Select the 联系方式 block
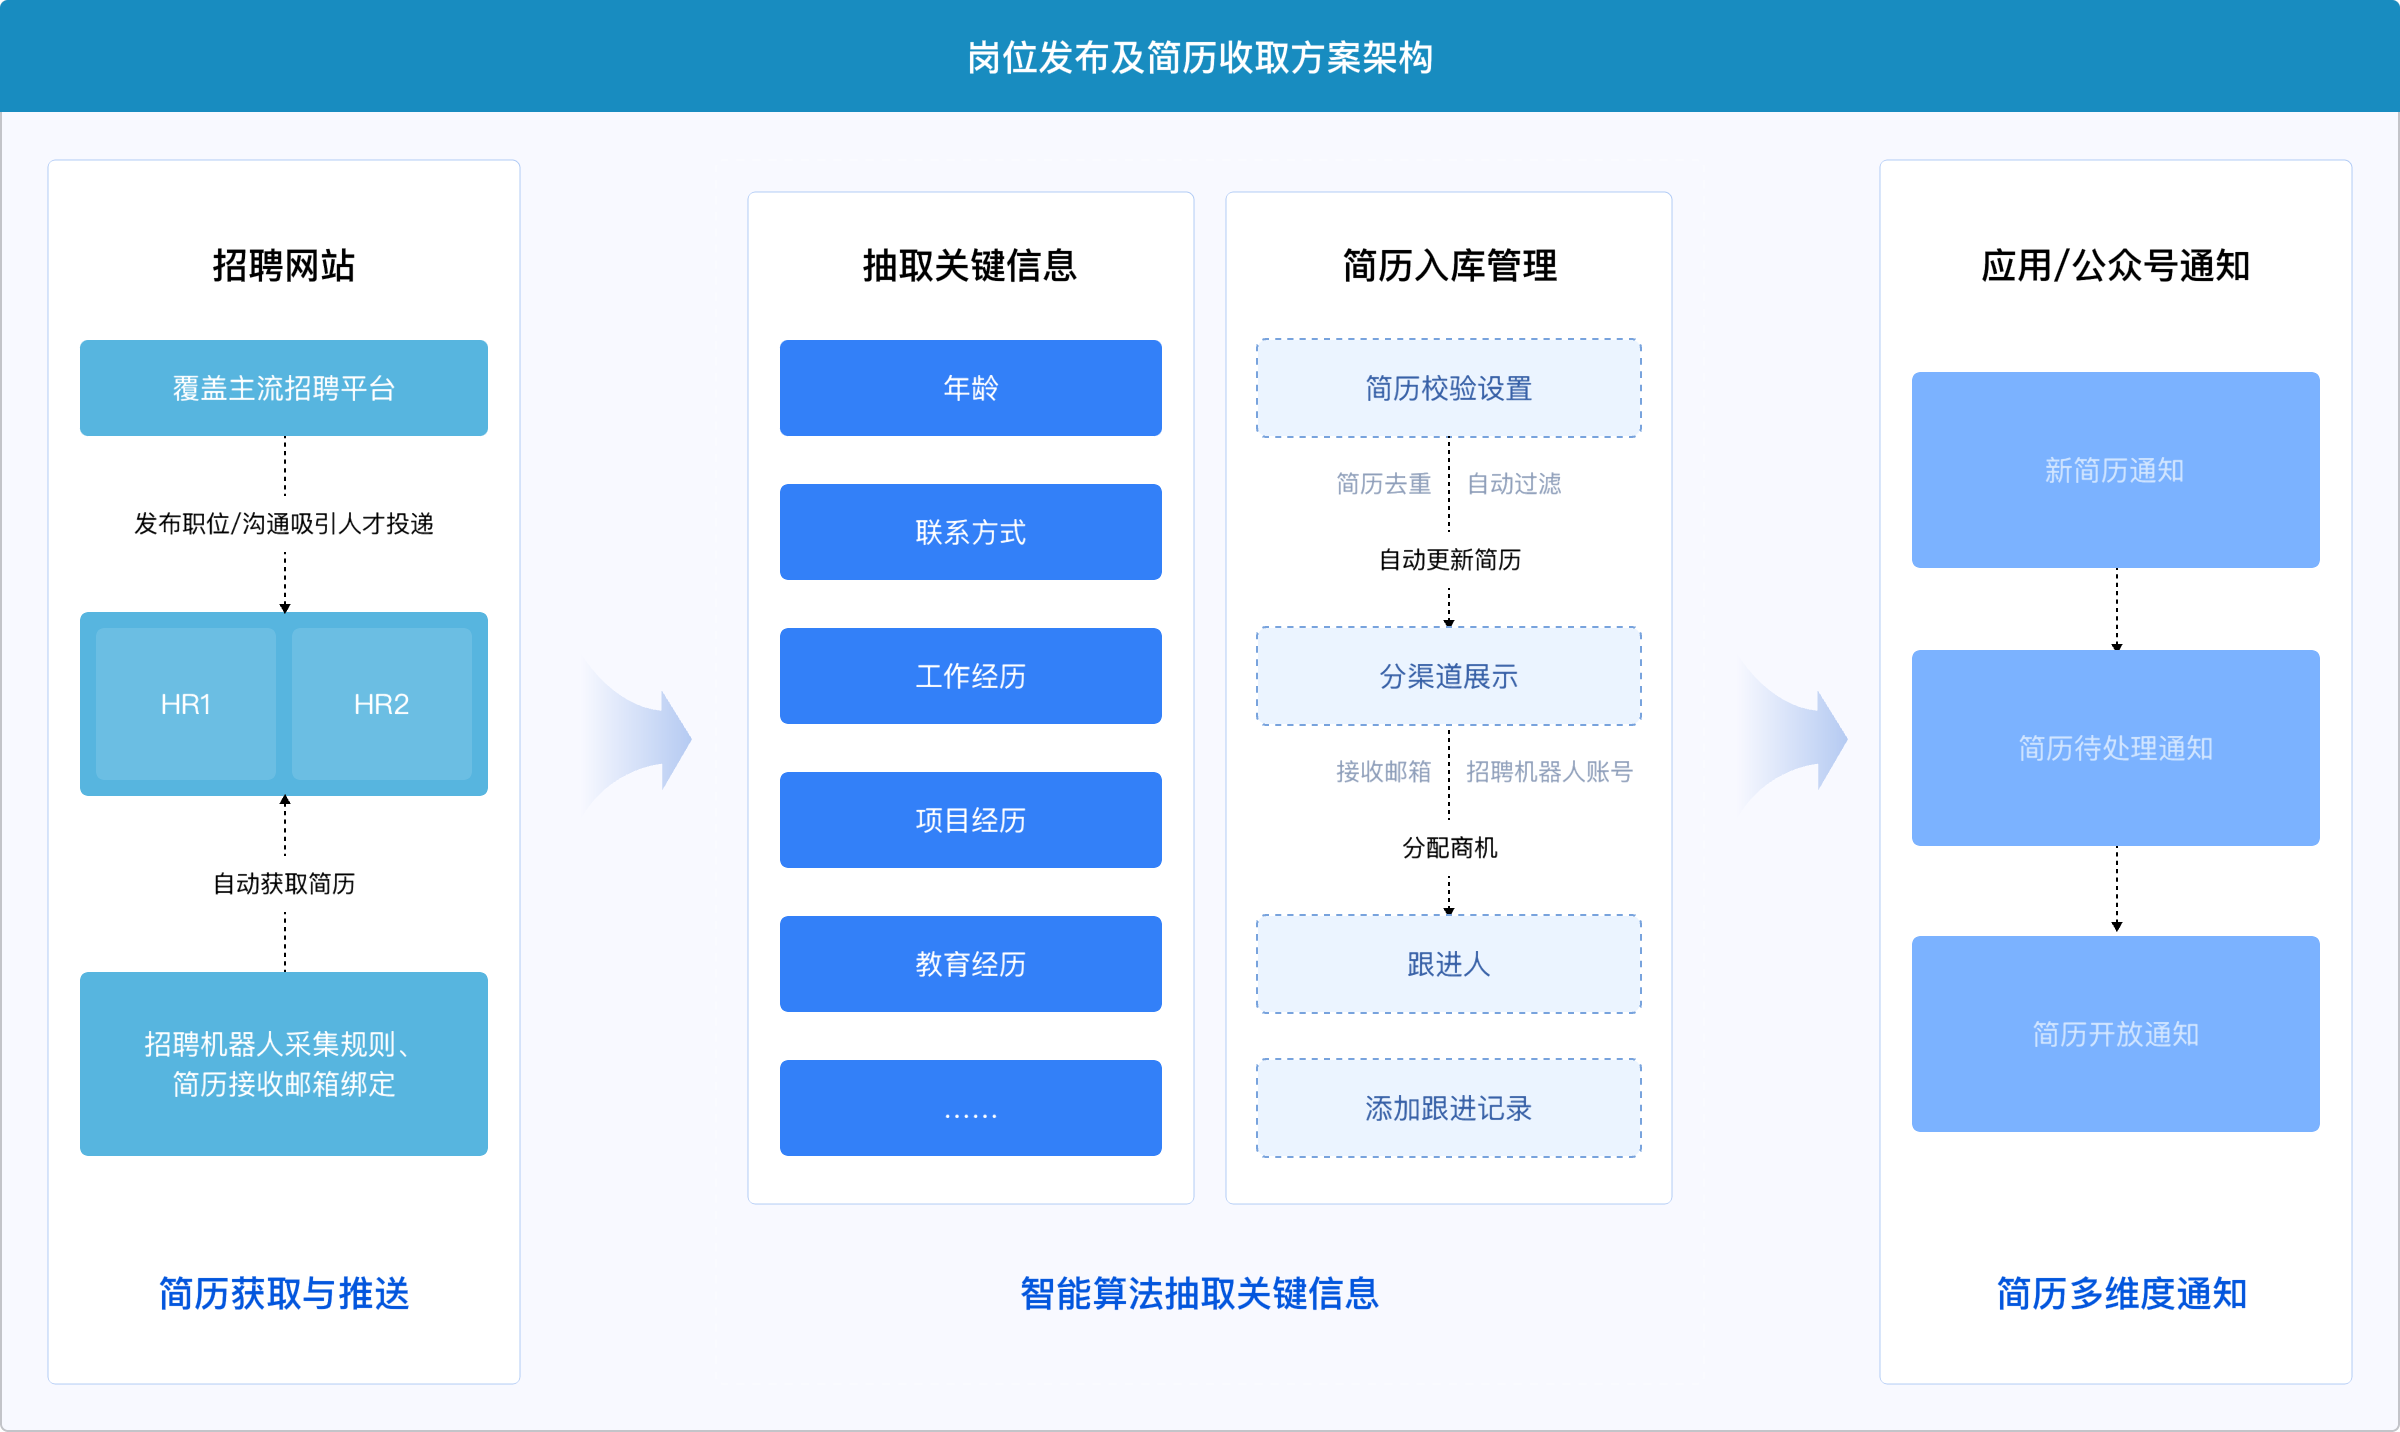The image size is (2400, 1432). pos(970,532)
